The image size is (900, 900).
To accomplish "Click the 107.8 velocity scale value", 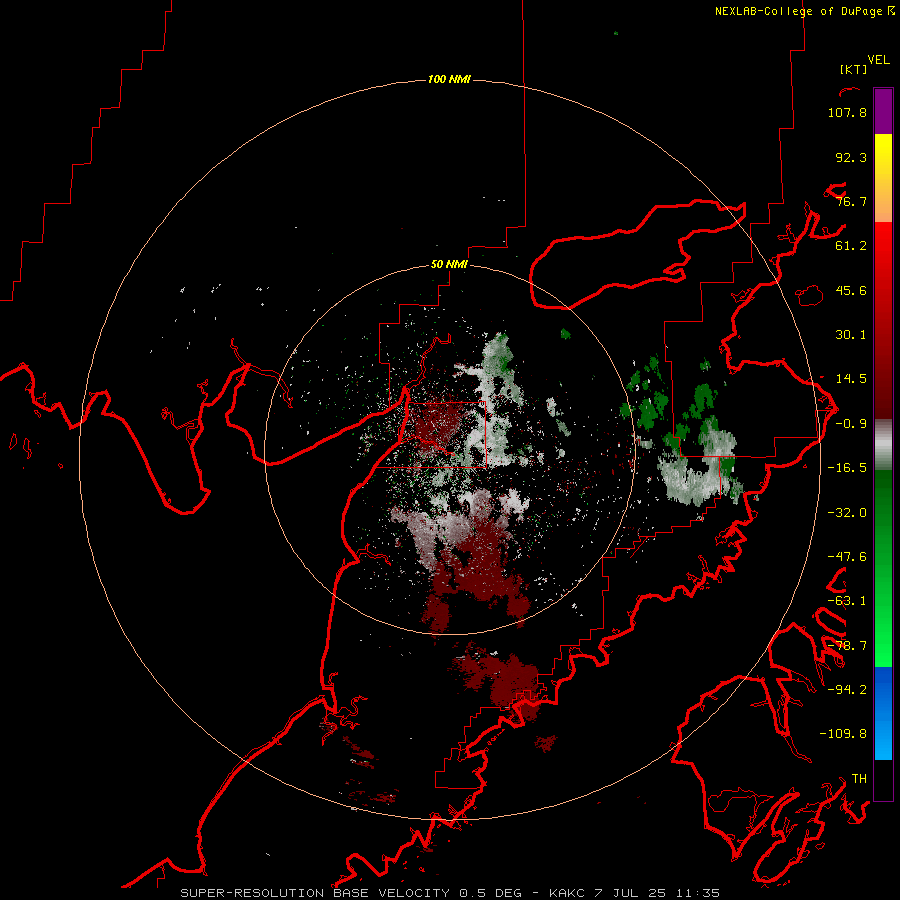I will pos(847,112).
